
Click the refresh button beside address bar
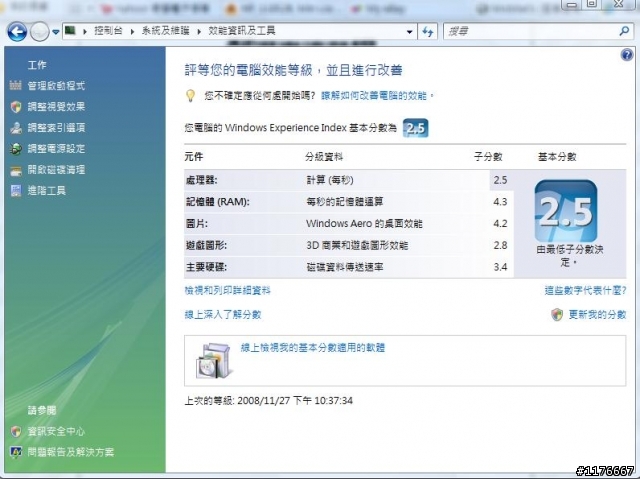pos(427,31)
